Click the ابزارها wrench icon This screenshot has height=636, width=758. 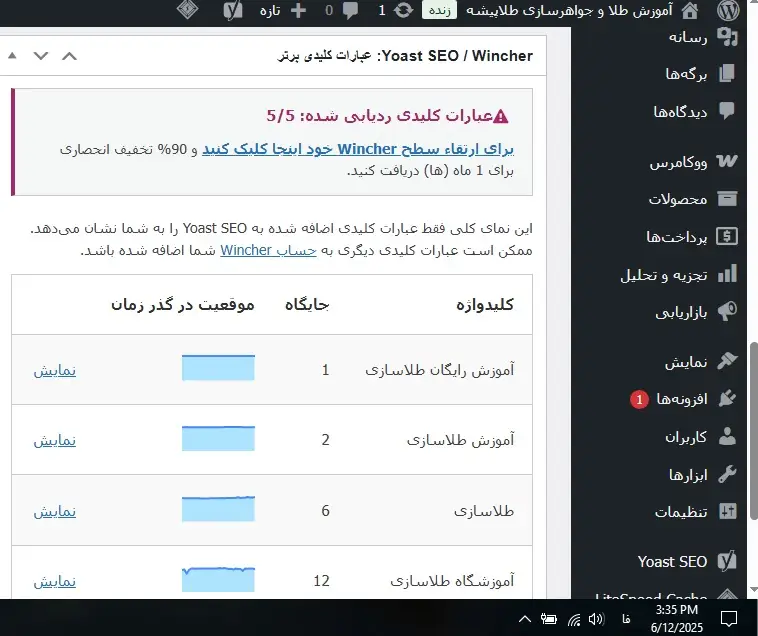tap(727, 474)
